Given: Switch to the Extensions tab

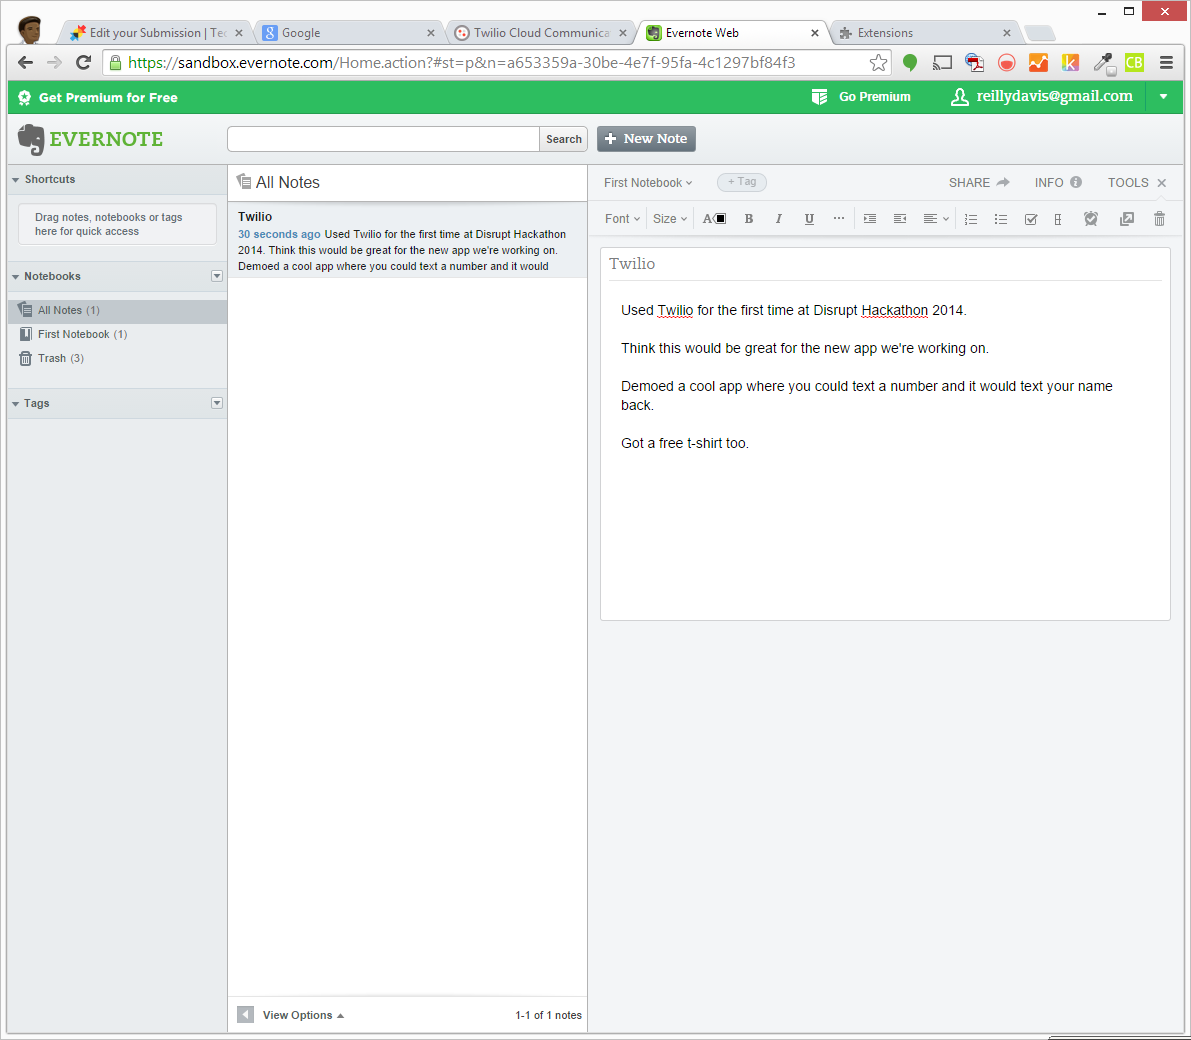Looking at the screenshot, I should click(923, 33).
